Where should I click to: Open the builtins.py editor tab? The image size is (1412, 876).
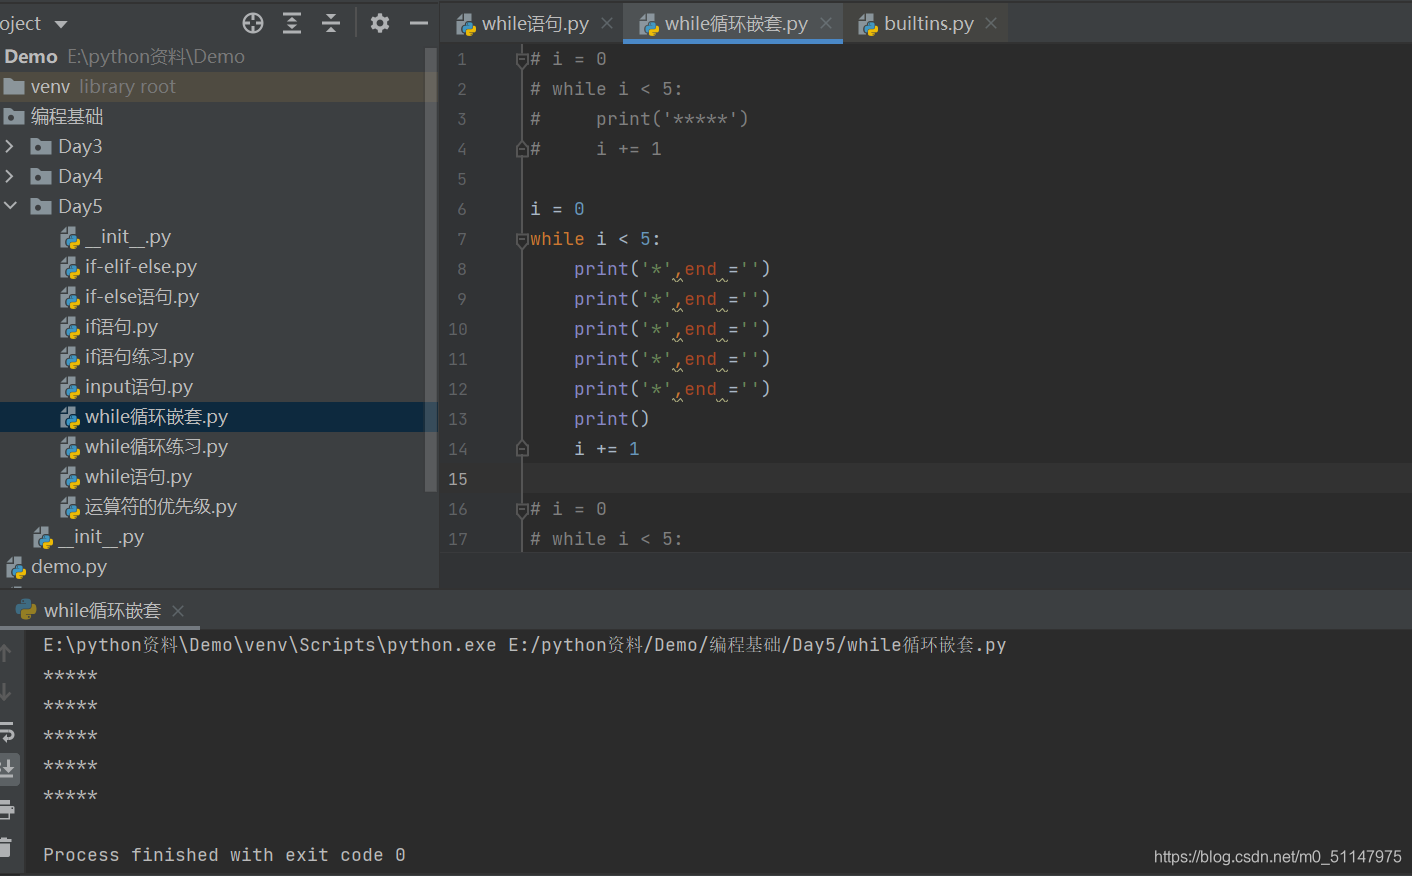coord(928,23)
